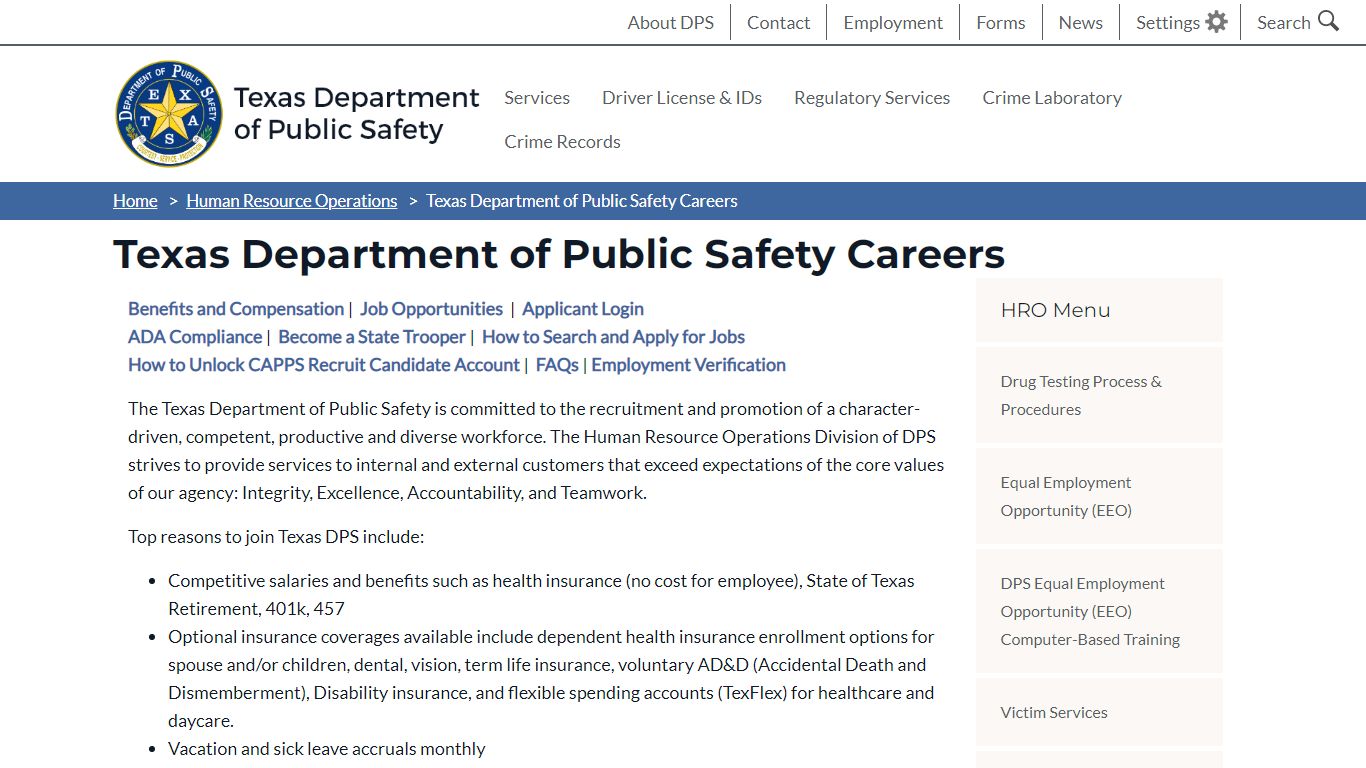Click current breadcrumb Texas Department of Public Safety Careers
This screenshot has width=1366, height=768.
point(582,200)
